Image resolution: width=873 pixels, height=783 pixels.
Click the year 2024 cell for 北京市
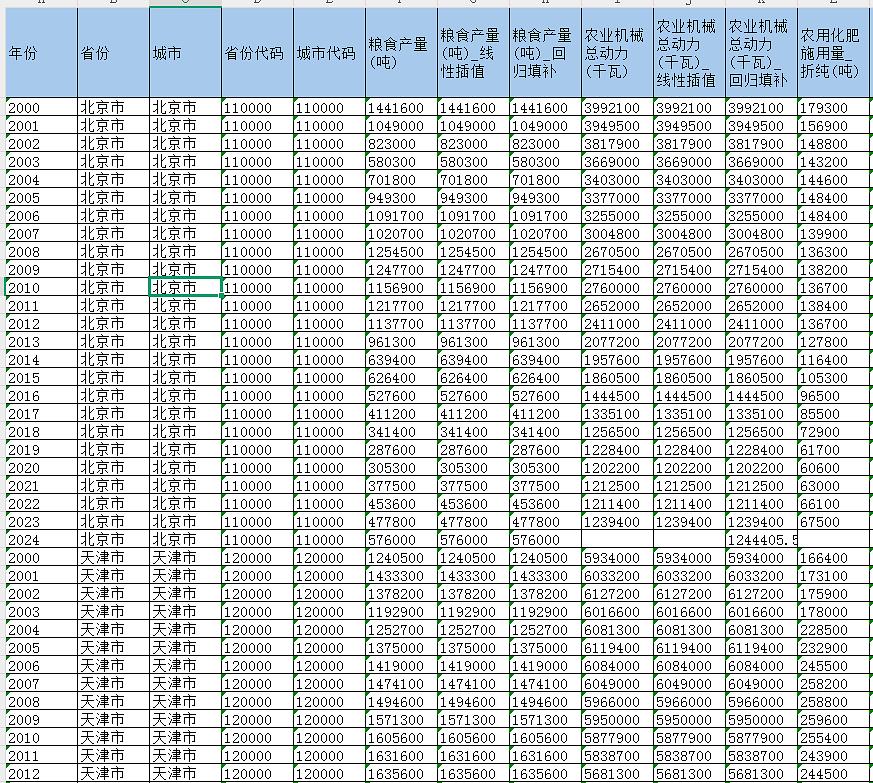pos(41,539)
